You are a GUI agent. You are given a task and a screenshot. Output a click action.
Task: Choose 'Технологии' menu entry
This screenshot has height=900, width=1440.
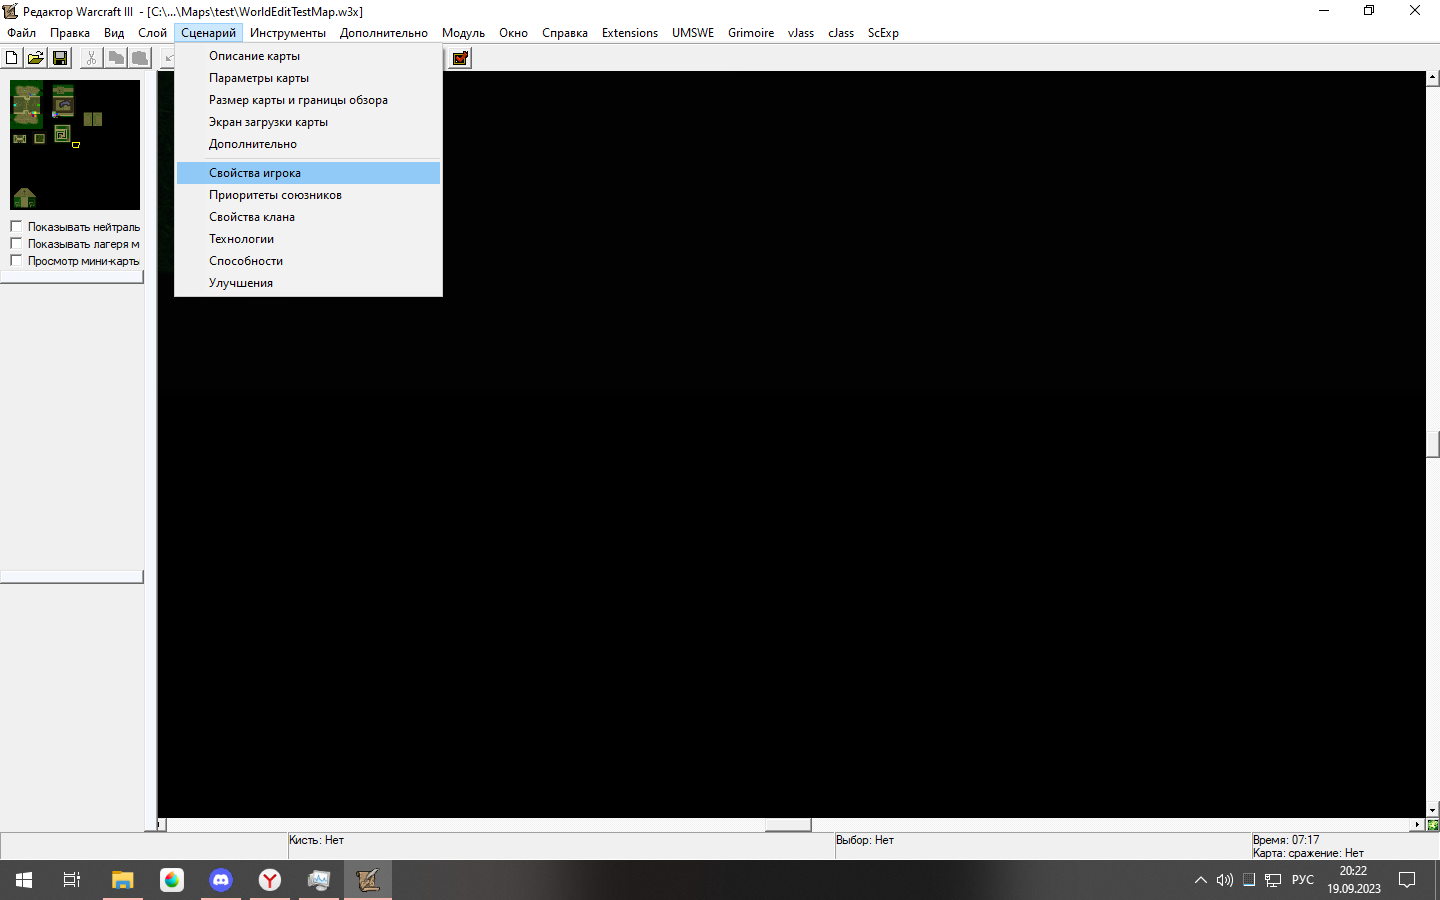pyautogui.click(x=308, y=239)
